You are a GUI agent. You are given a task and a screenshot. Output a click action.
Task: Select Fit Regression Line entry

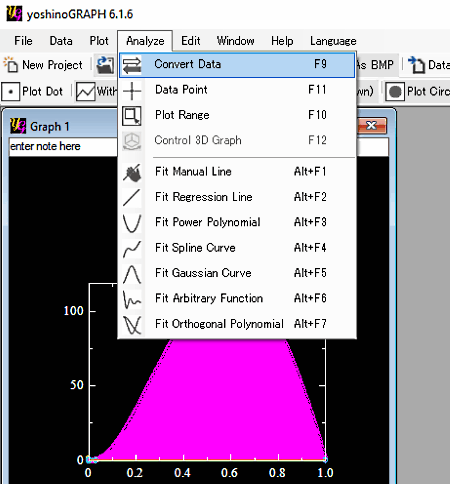(237, 198)
